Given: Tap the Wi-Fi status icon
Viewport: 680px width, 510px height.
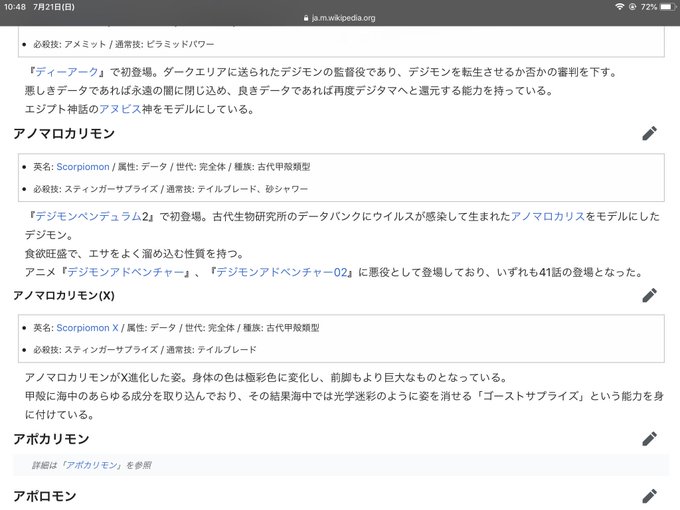Looking at the screenshot, I should click(x=620, y=7).
